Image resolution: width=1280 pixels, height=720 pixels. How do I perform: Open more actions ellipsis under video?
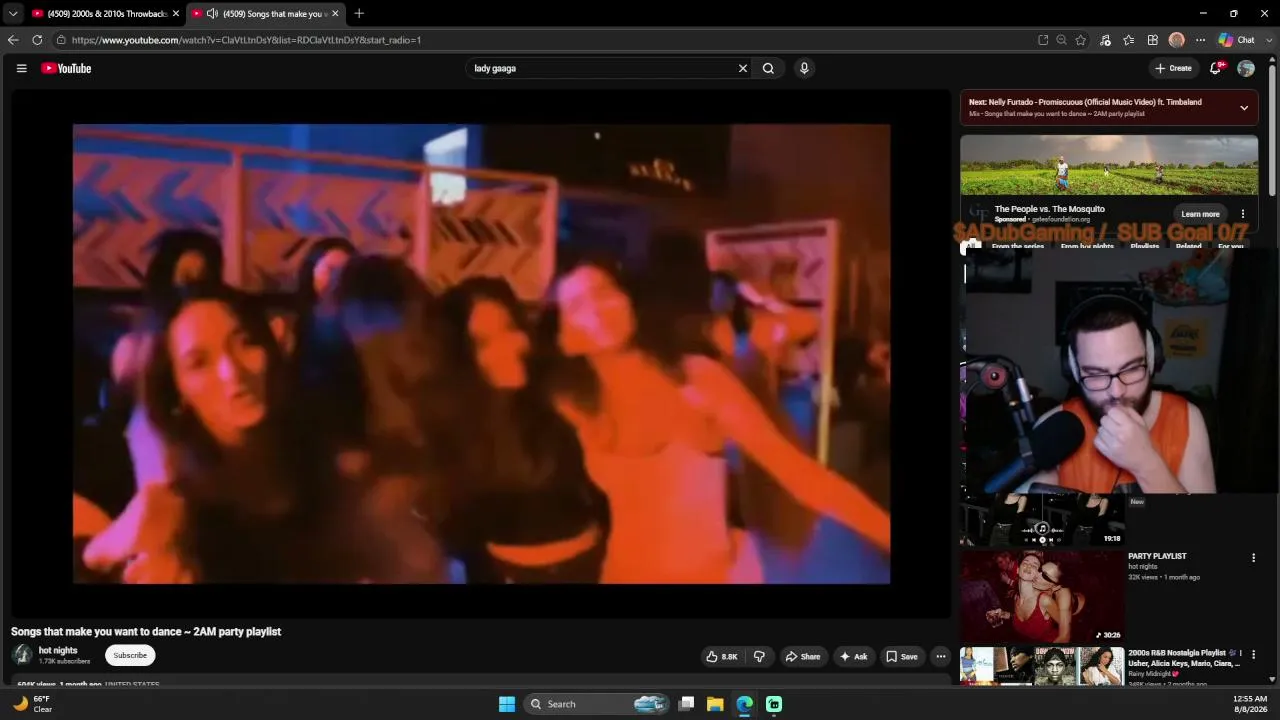coord(941,656)
